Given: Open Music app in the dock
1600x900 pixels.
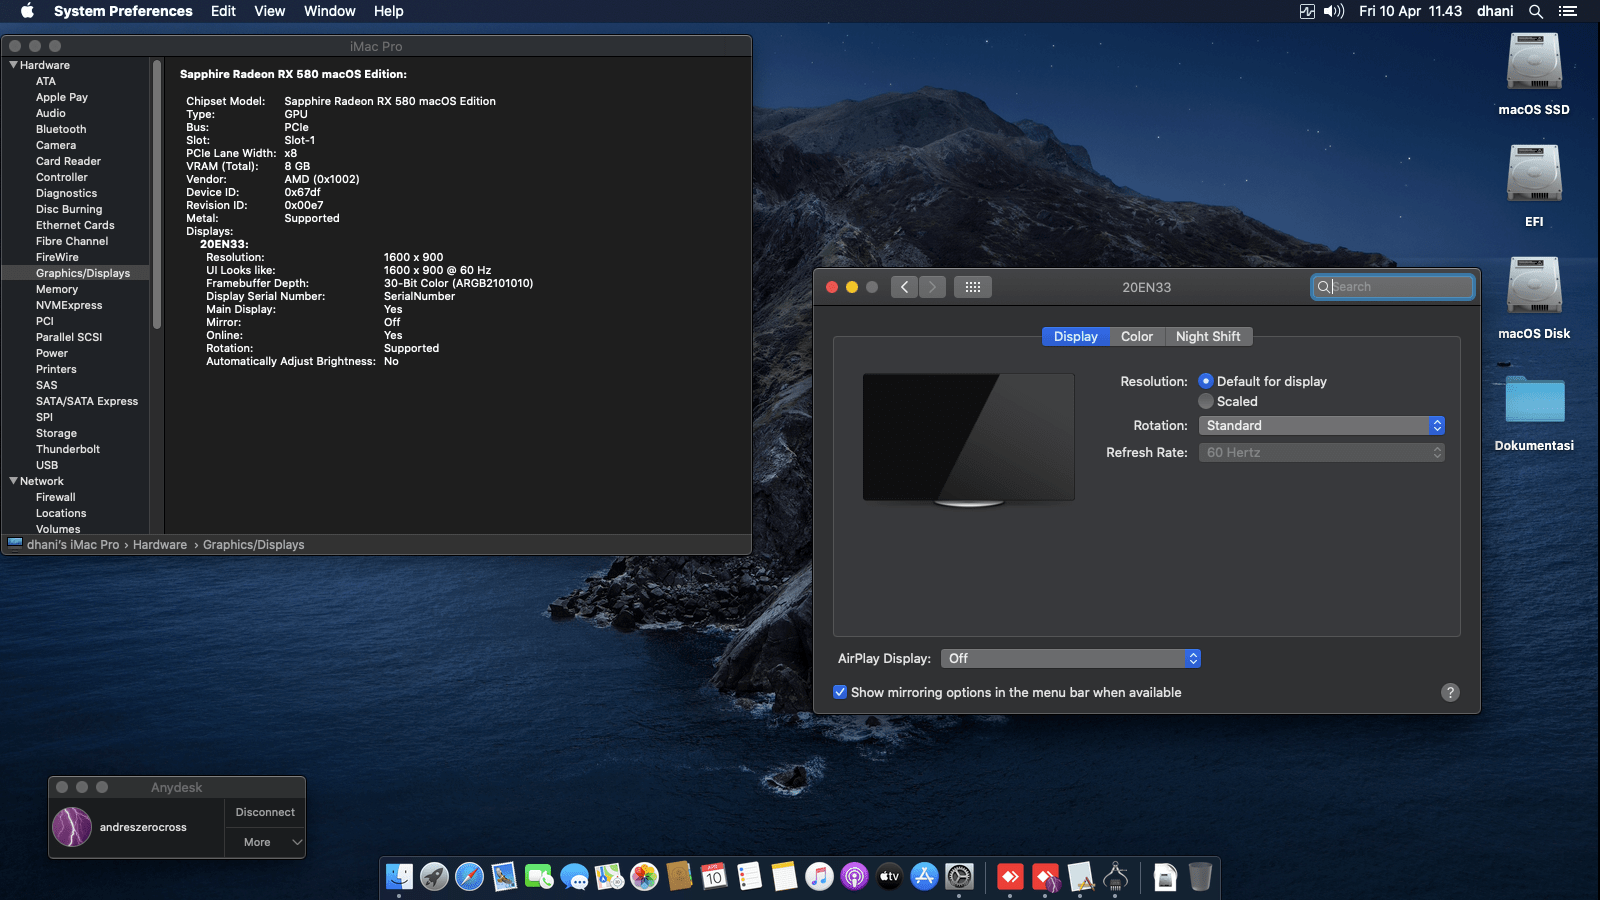Looking at the screenshot, I should [819, 877].
